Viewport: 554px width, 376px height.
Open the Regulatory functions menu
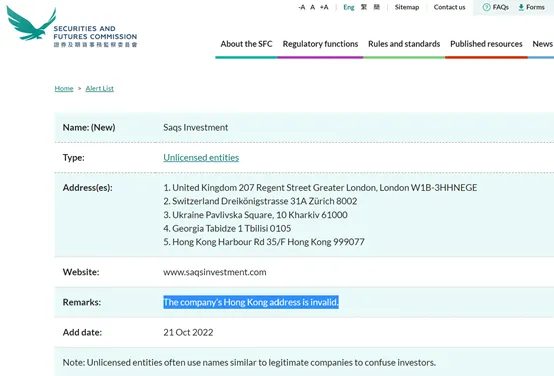pyautogui.click(x=320, y=44)
